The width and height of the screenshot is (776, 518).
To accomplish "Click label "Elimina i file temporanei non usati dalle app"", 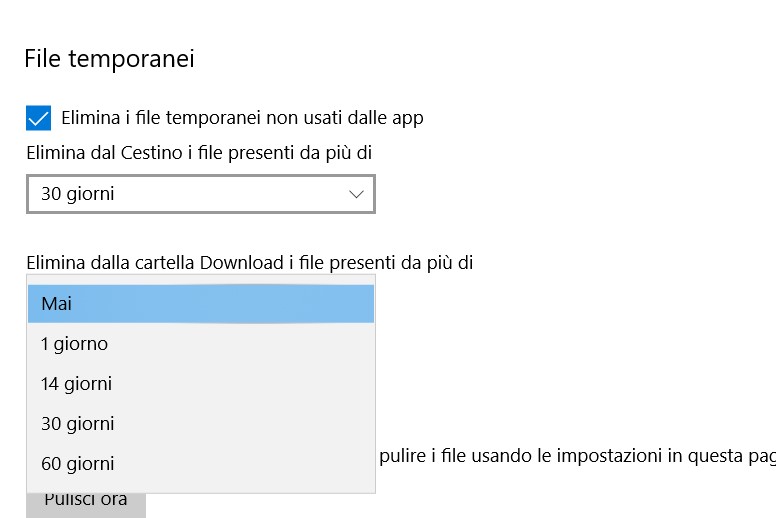I will 242,118.
